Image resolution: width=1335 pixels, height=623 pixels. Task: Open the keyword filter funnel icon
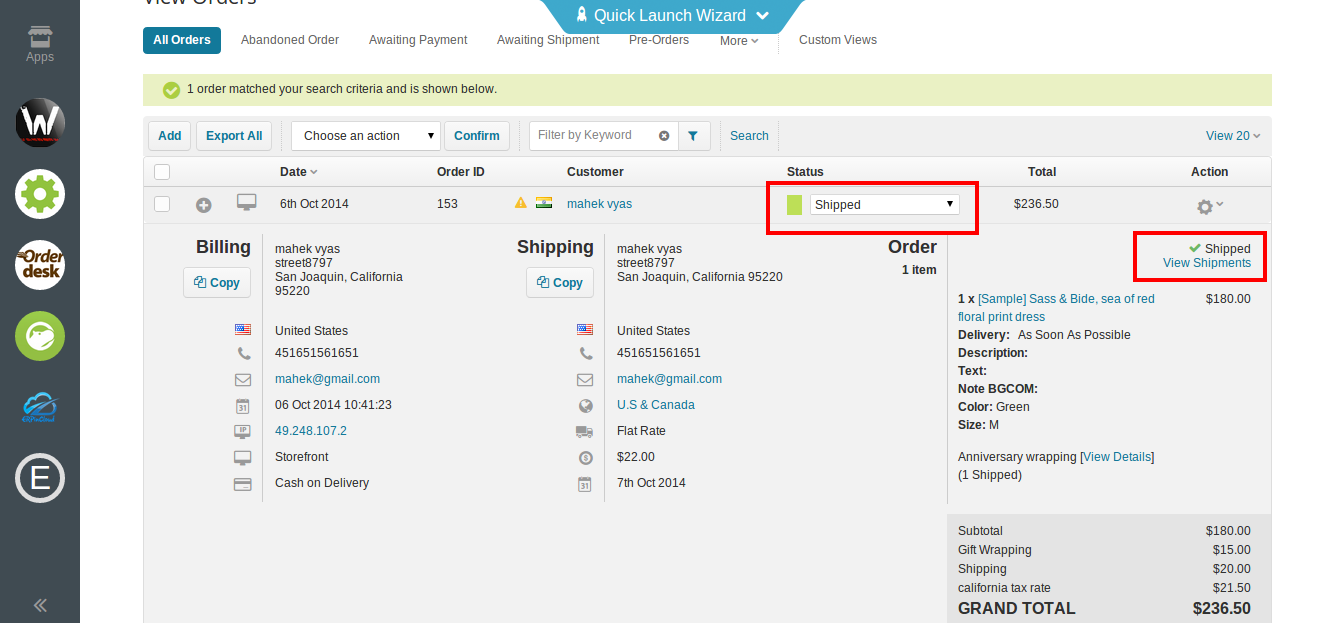[694, 135]
